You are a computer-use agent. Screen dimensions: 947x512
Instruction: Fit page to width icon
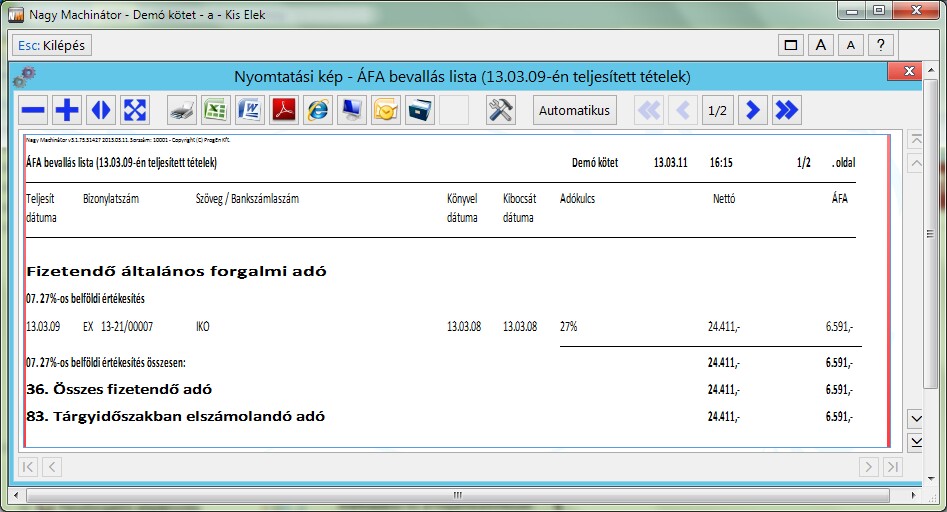point(101,110)
